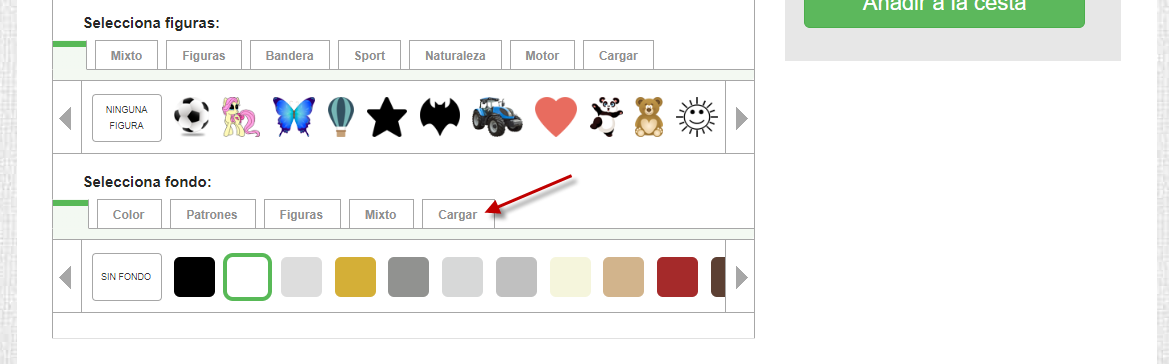Viewport: 1169px width, 364px height.
Task: Show next figures with right arrow
Action: (741, 118)
